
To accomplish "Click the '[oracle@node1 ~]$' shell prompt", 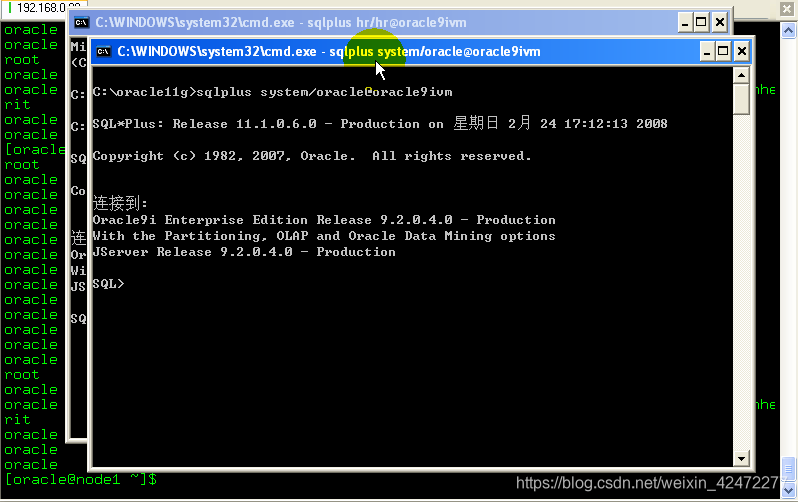I will pos(80,479).
